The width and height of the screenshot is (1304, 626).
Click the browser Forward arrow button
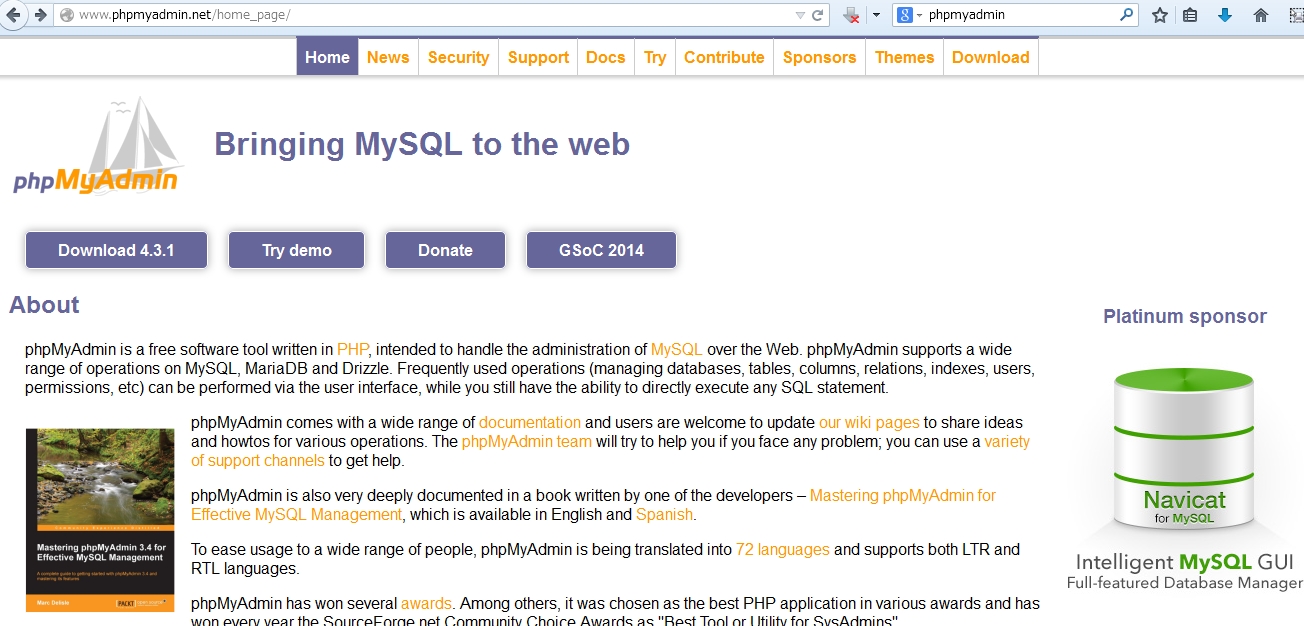coord(40,15)
